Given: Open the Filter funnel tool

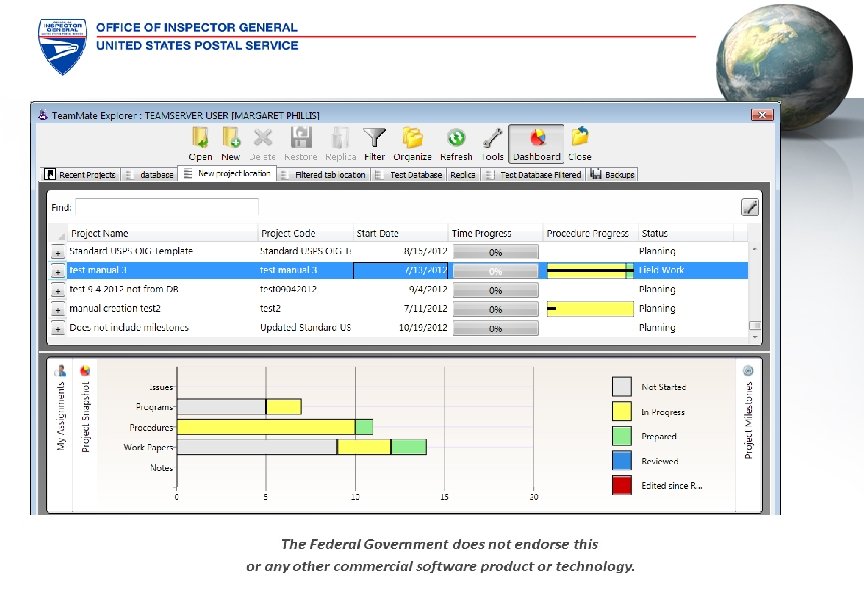Looking at the screenshot, I should (x=375, y=144).
